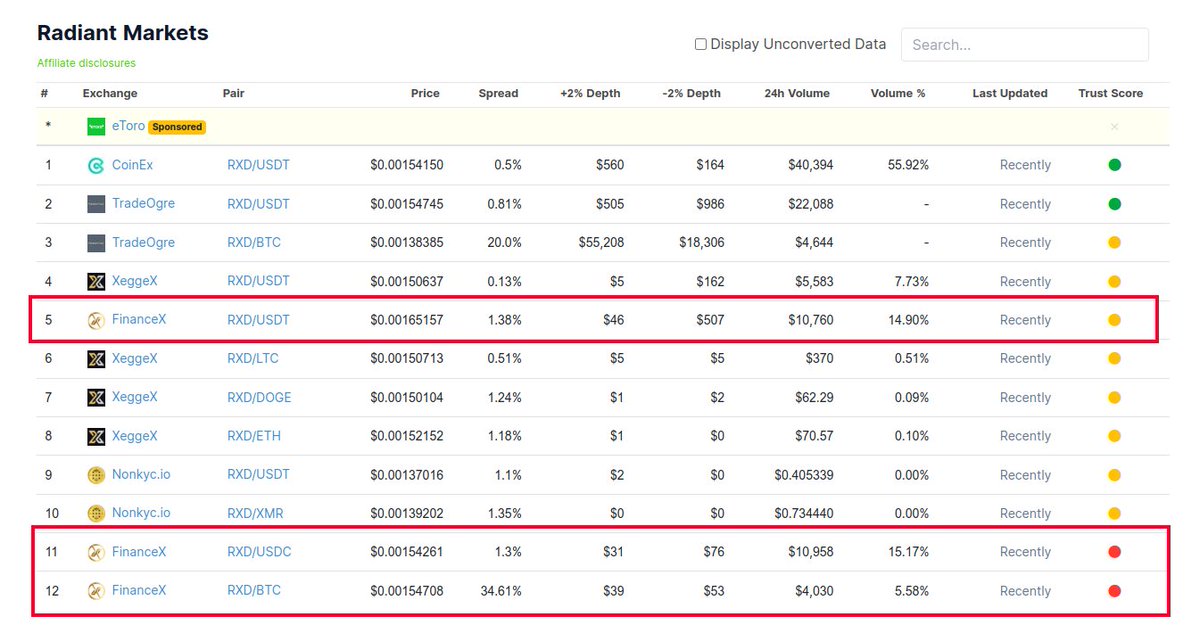Click the # column header
This screenshot has height=633, width=1200.
pyautogui.click(x=44, y=93)
